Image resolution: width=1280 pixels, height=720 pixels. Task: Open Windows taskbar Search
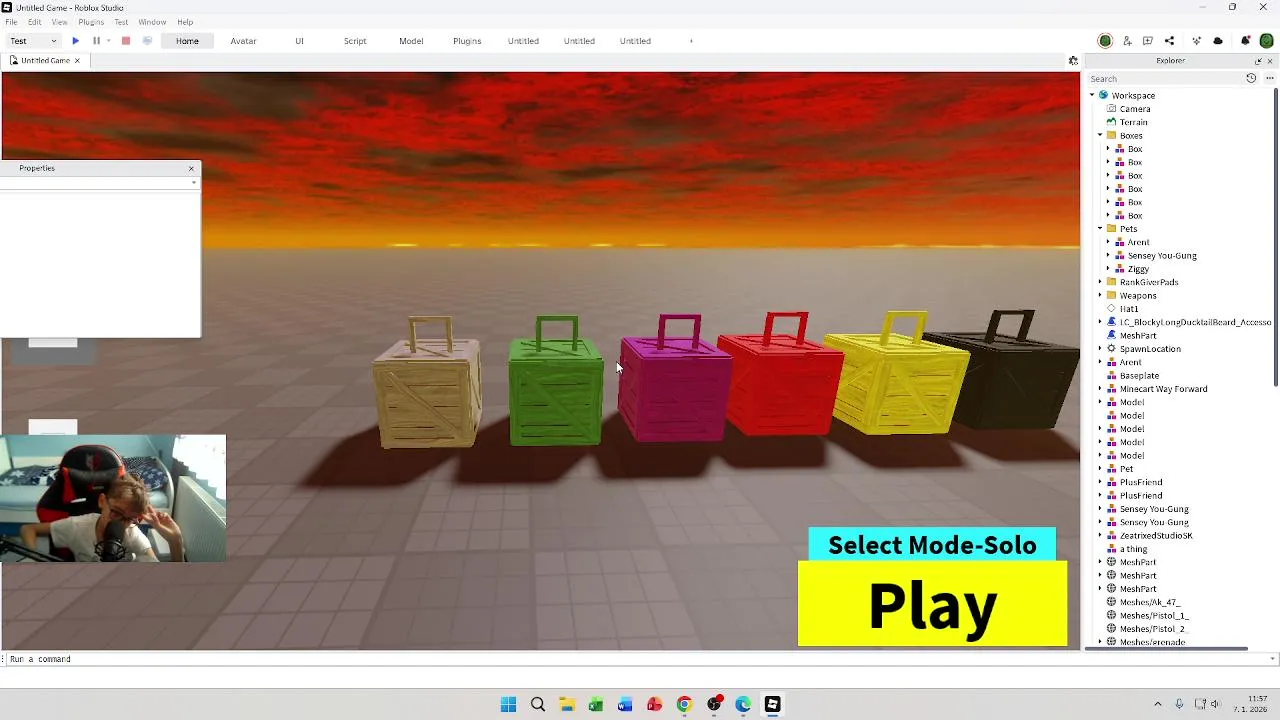coord(537,705)
